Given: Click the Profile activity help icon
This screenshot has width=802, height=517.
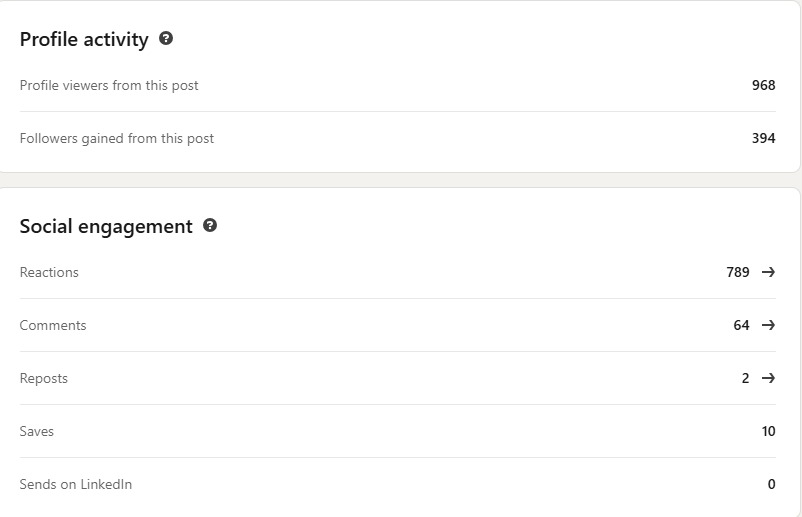Looking at the screenshot, I should 166,39.
